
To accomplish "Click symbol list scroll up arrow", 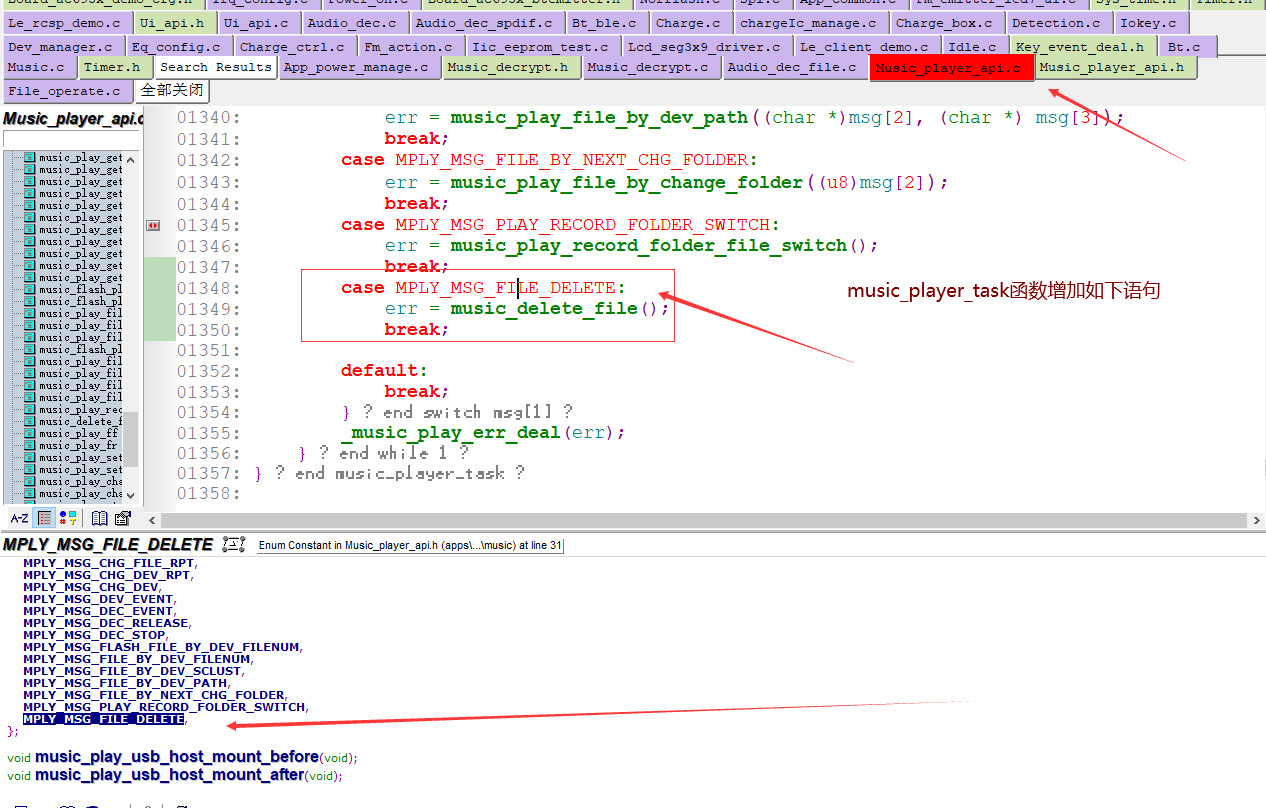I will click(131, 158).
